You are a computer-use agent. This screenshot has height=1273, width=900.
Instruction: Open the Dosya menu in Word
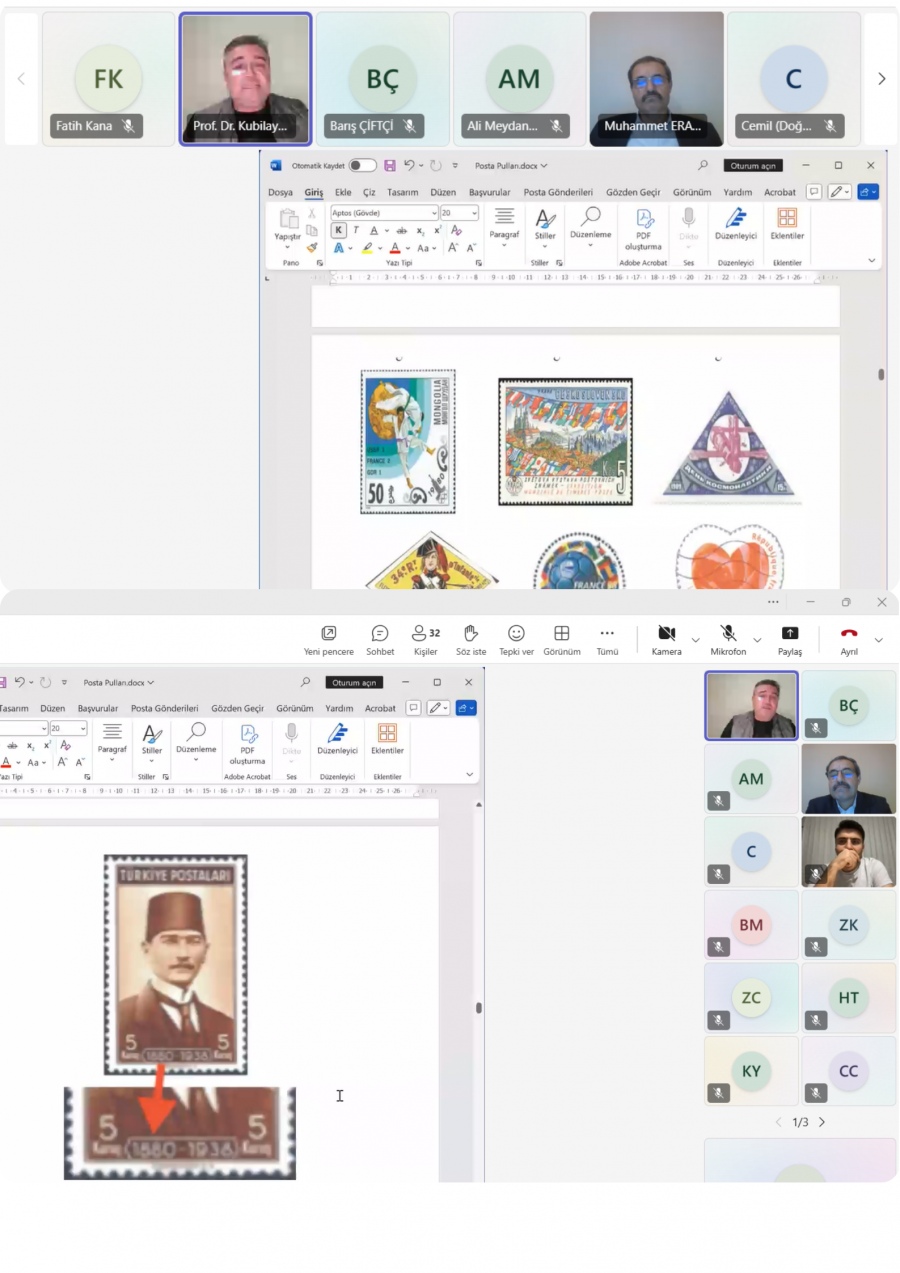coord(280,192)
